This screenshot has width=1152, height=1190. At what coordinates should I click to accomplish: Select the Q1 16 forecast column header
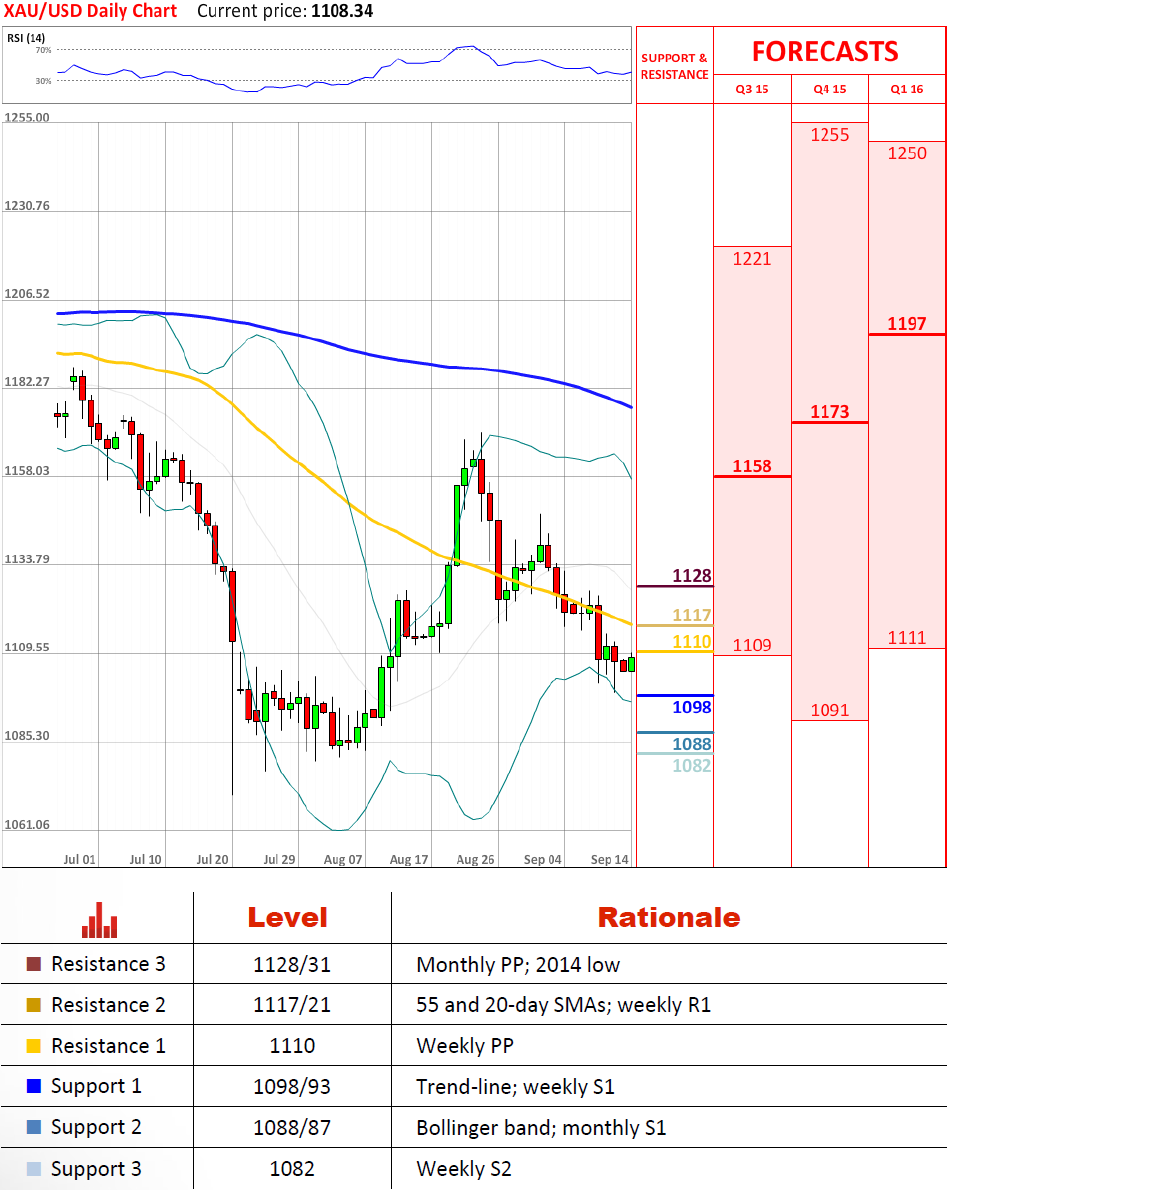(x=907, y=89)
